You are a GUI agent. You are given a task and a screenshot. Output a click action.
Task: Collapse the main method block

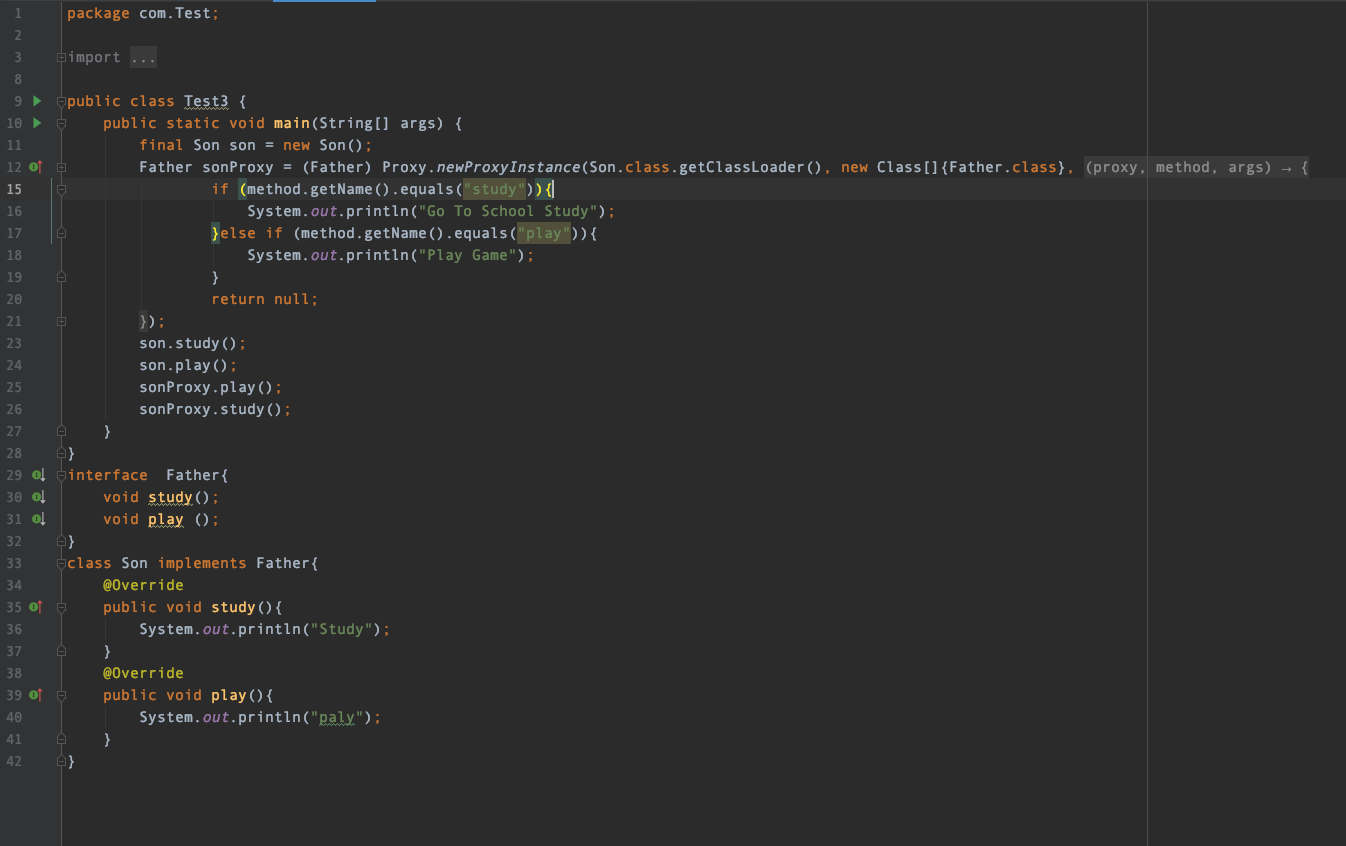[61, 123]
